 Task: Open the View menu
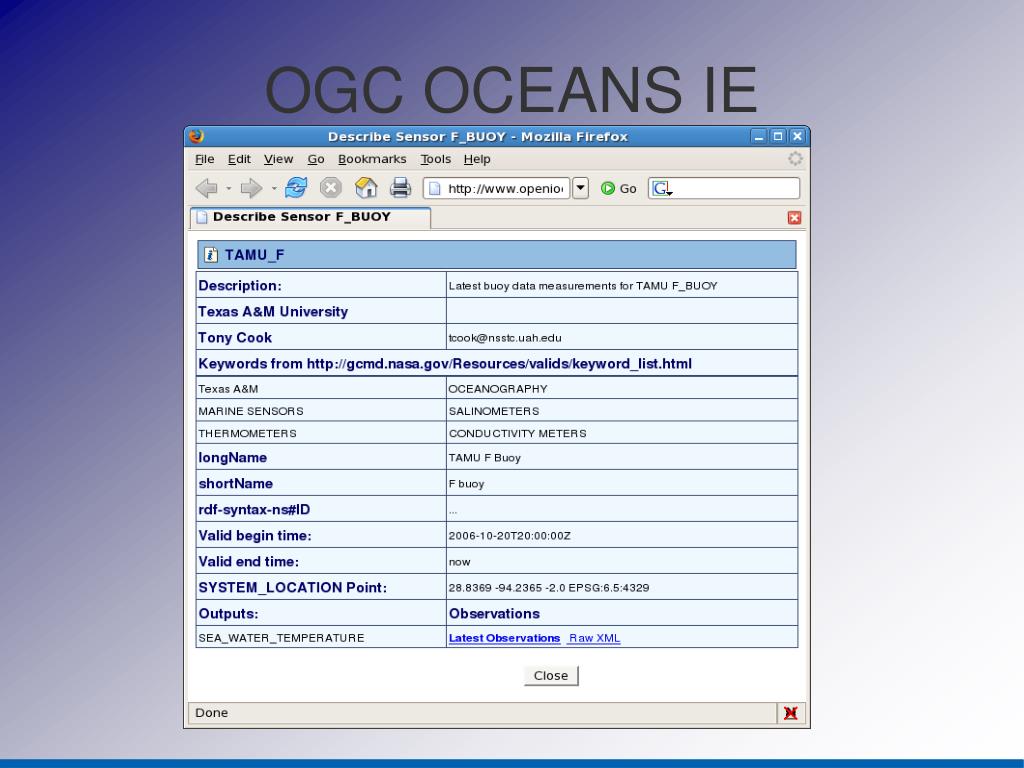tap(278, 159)
